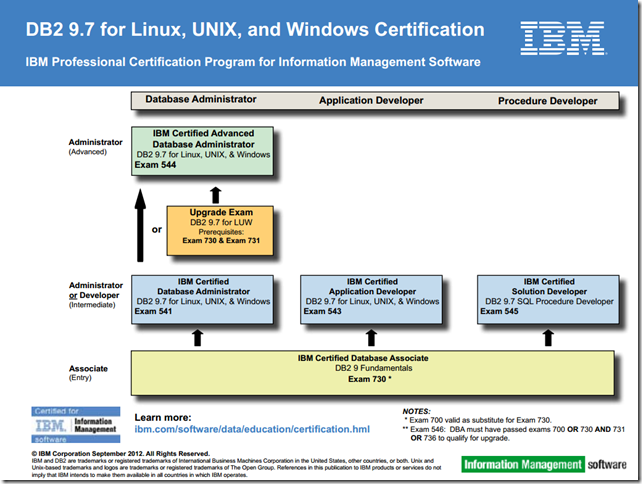Click the 'Exam 541' text
Screen dimensions: 642x484
click(153, 312)
